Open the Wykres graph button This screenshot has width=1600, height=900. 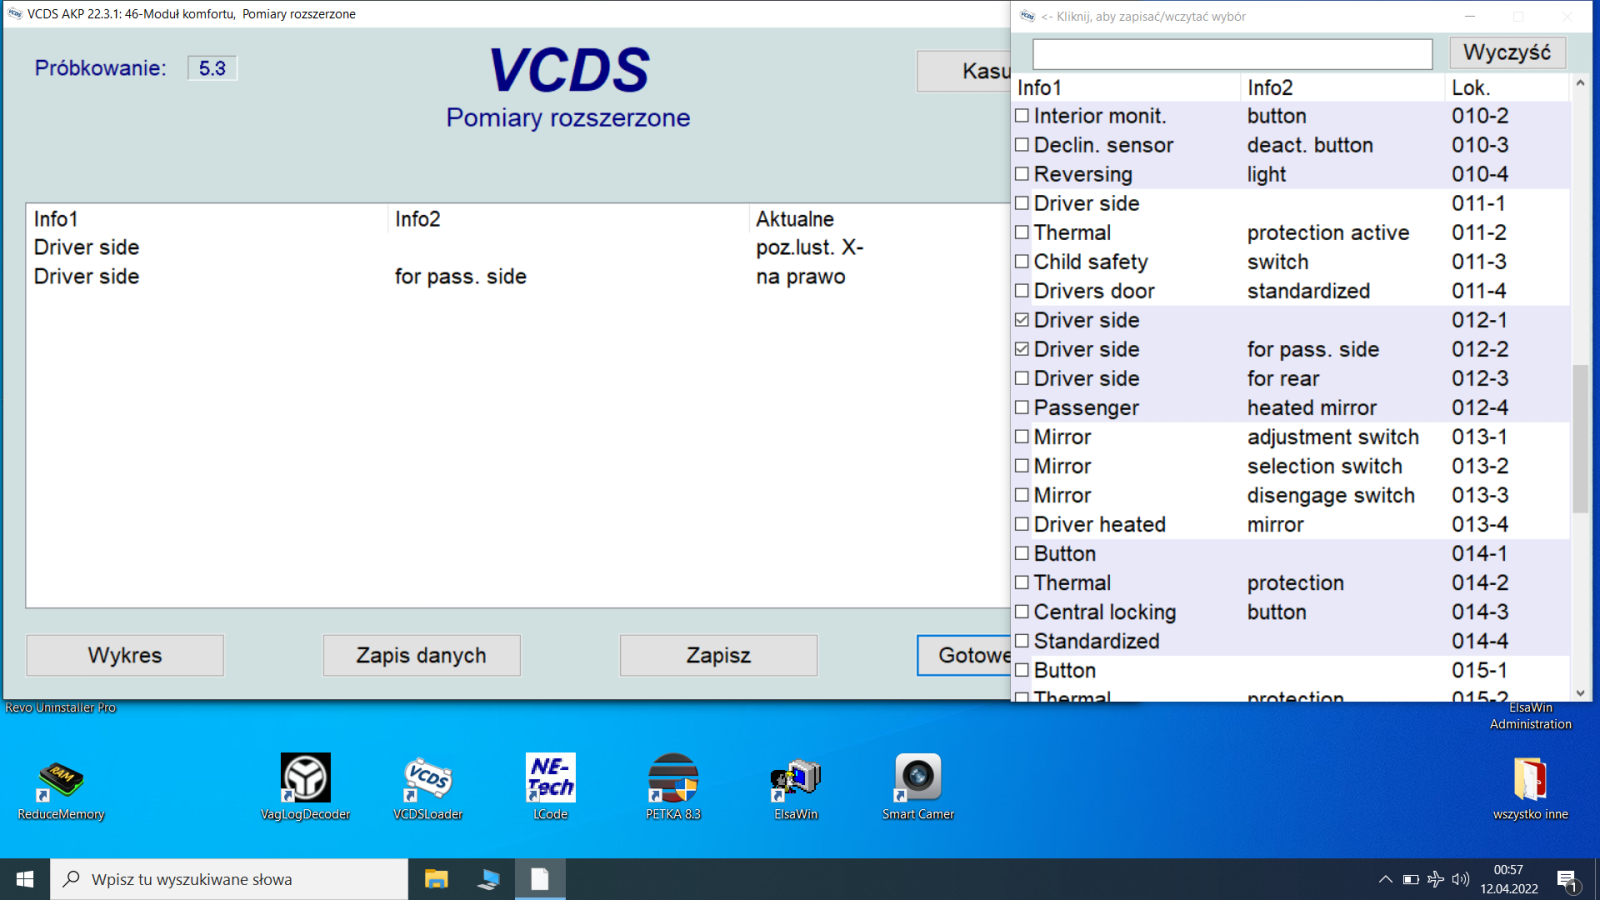(125, 655)
